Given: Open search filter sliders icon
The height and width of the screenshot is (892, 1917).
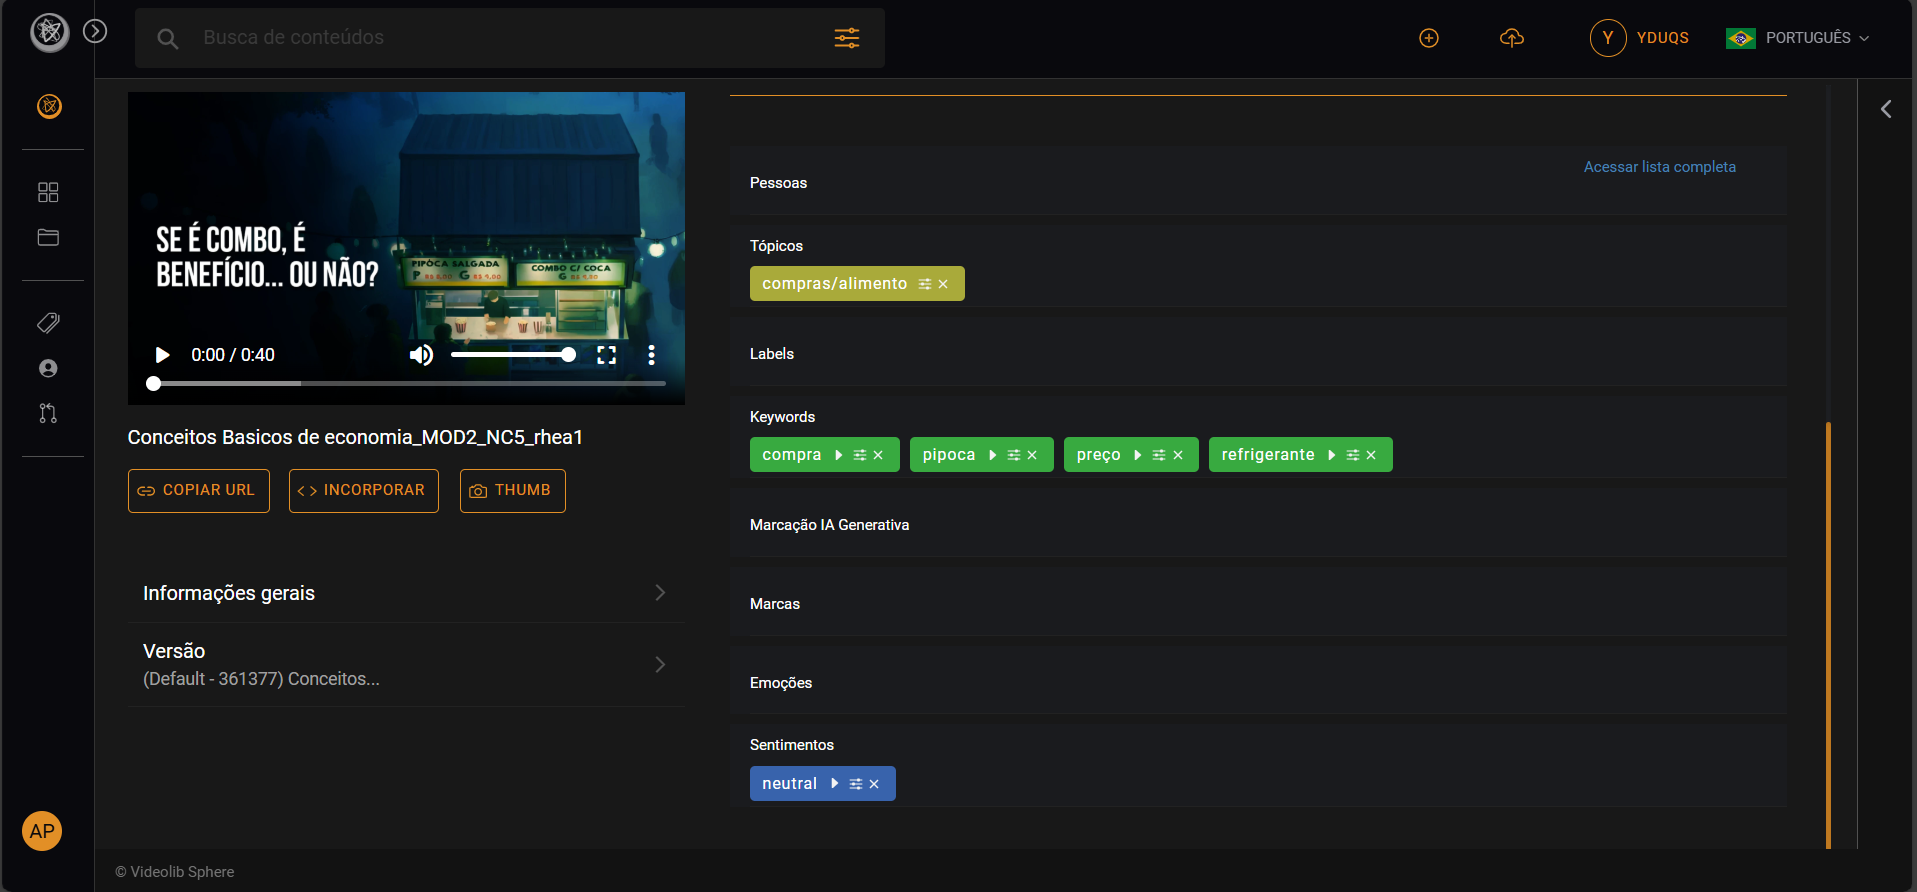Looking at the screenshot, I should point(847,38).
